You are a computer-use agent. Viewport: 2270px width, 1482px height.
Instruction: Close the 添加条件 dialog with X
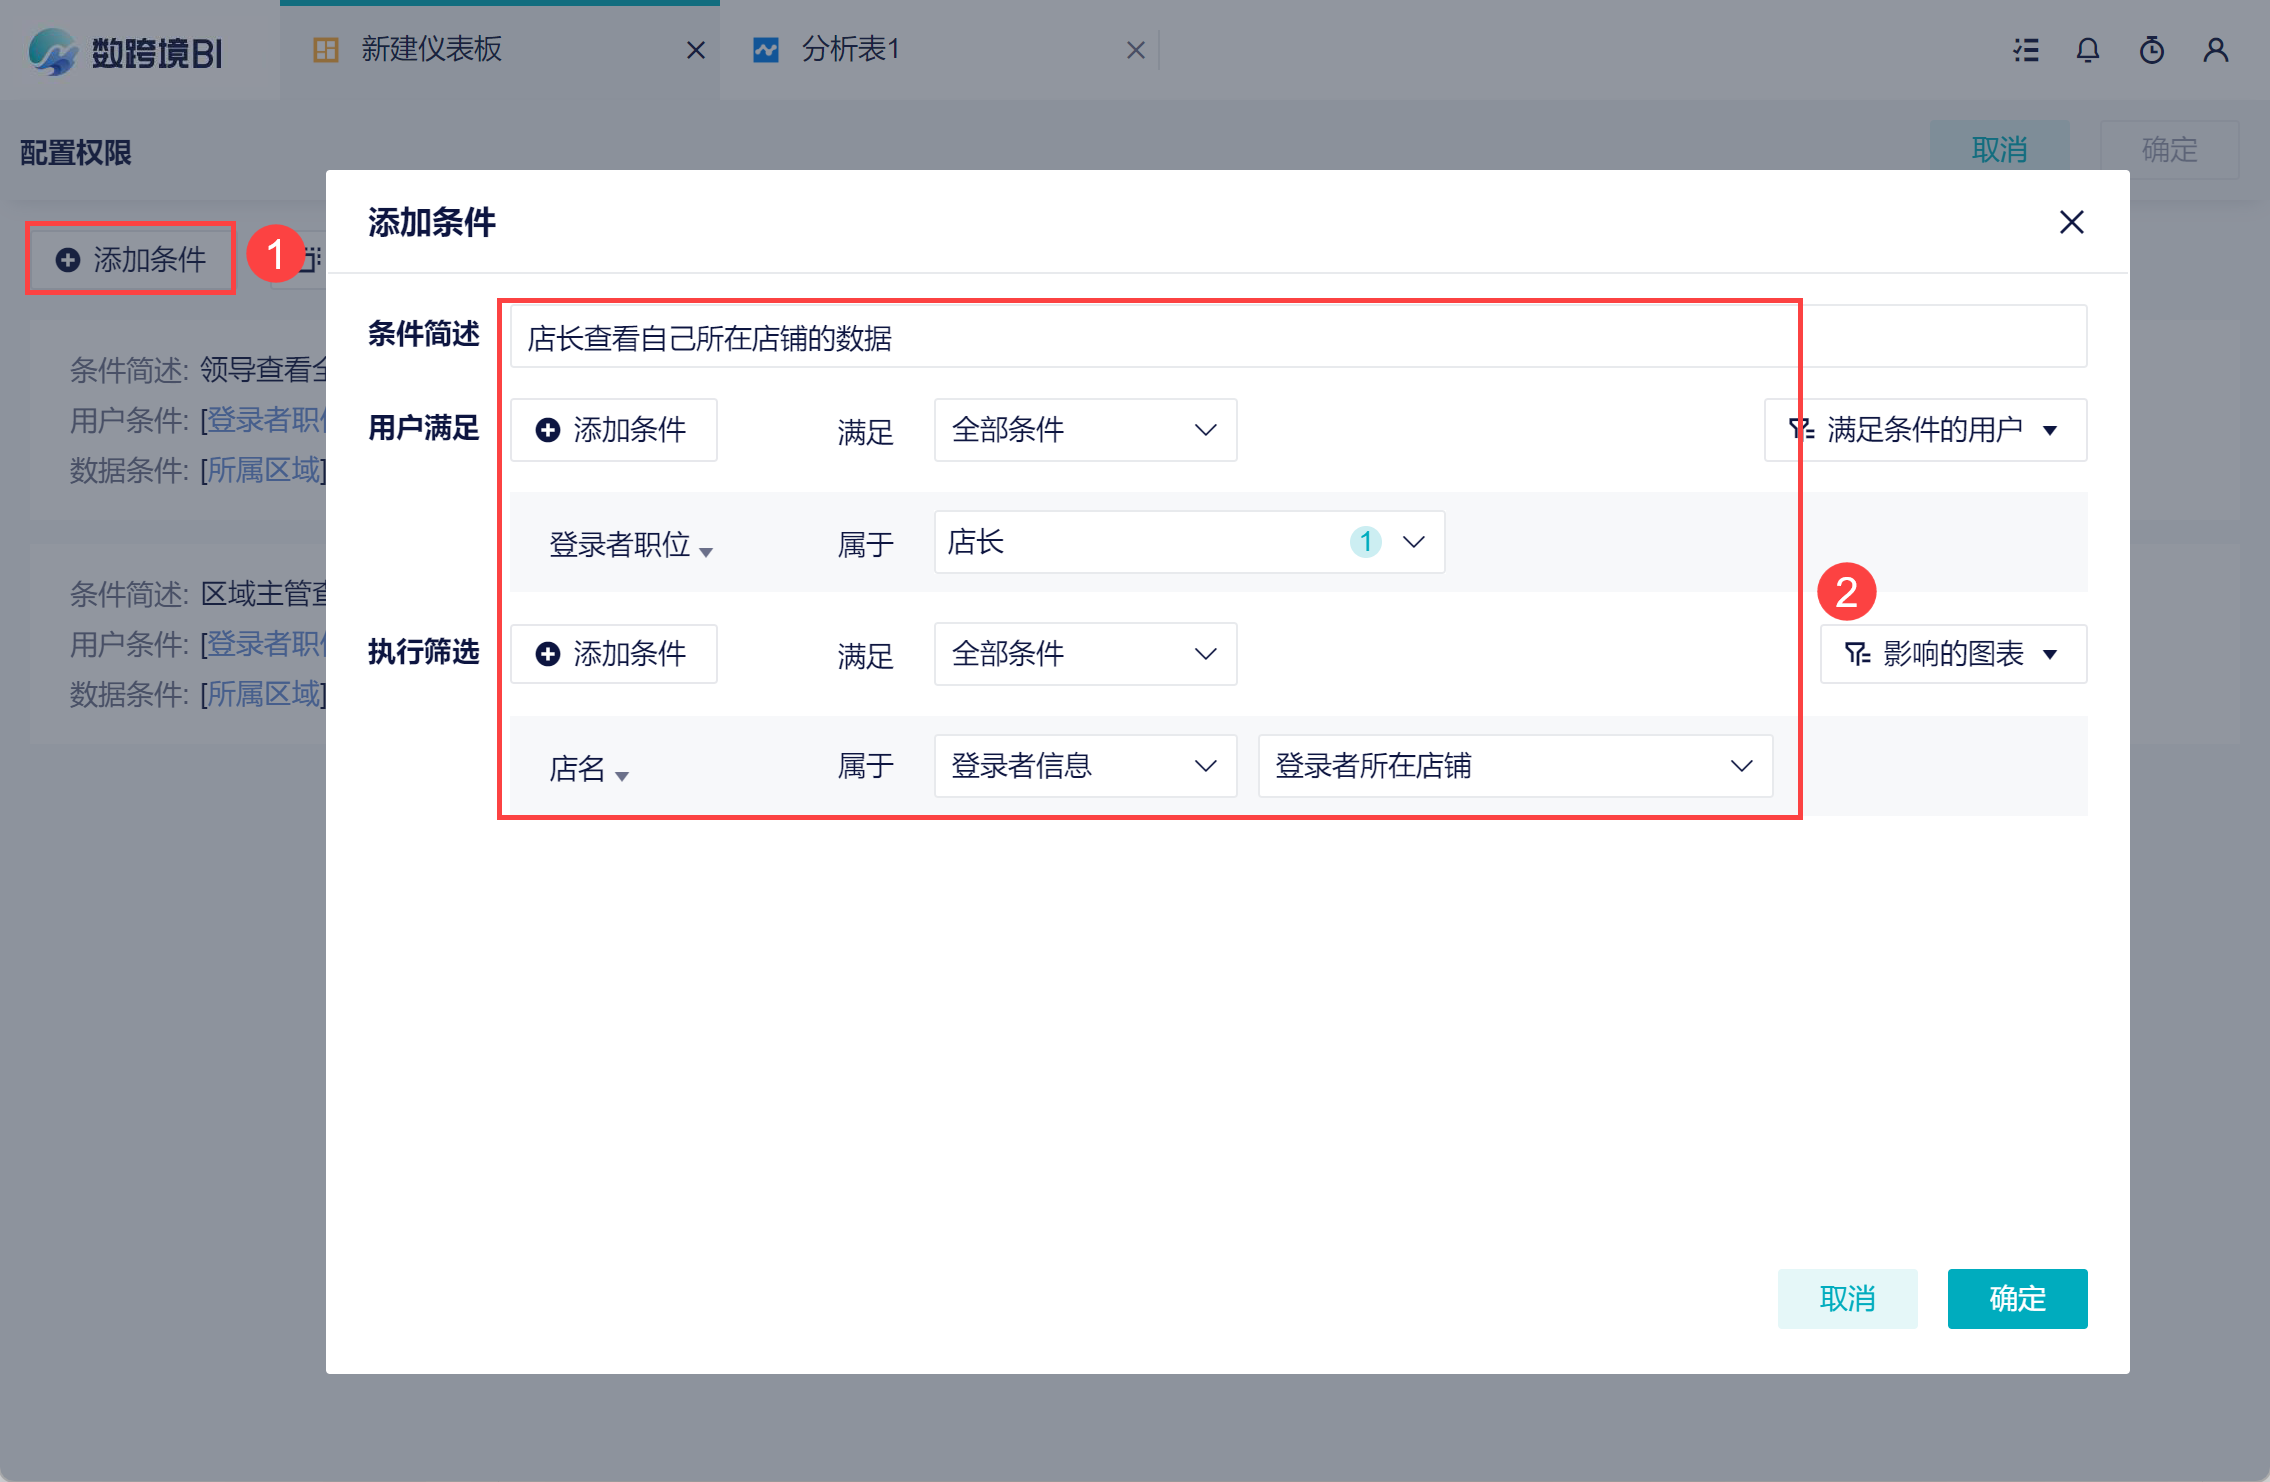[2072, 222]
